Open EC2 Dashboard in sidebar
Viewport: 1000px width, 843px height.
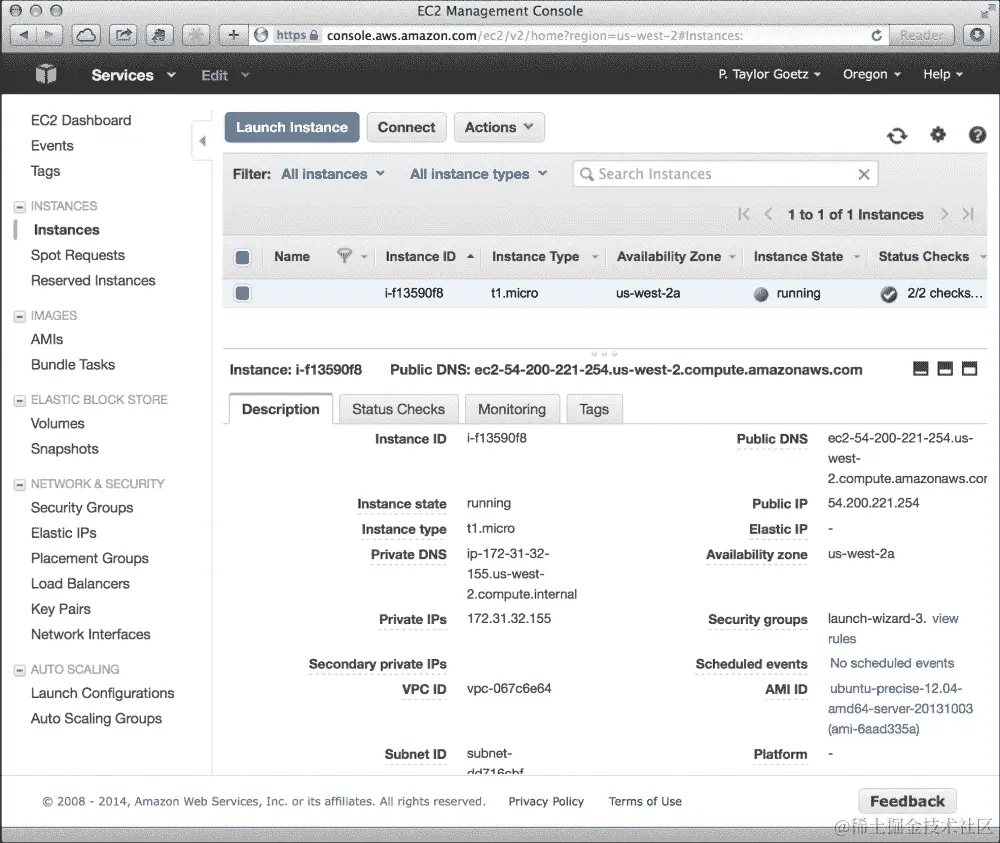[x=81, y=121]
